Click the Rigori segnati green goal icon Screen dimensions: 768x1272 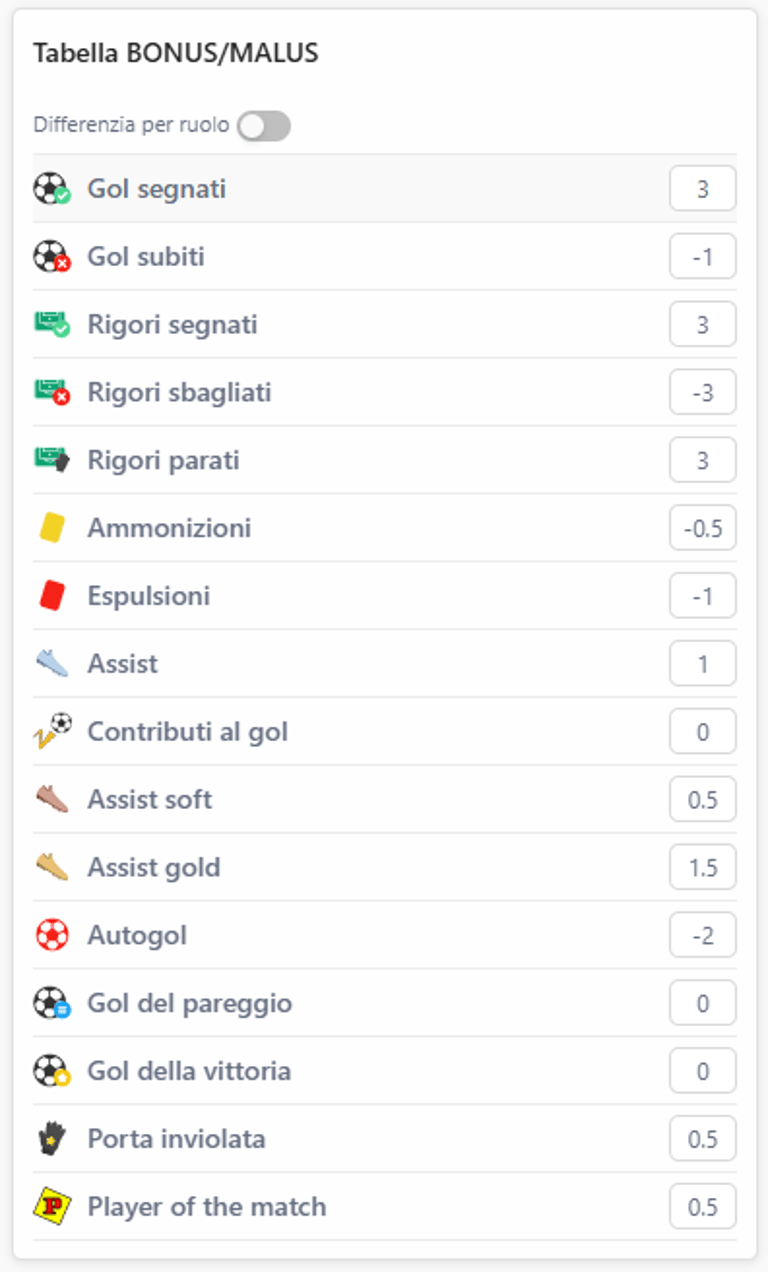tap(51, 324)
